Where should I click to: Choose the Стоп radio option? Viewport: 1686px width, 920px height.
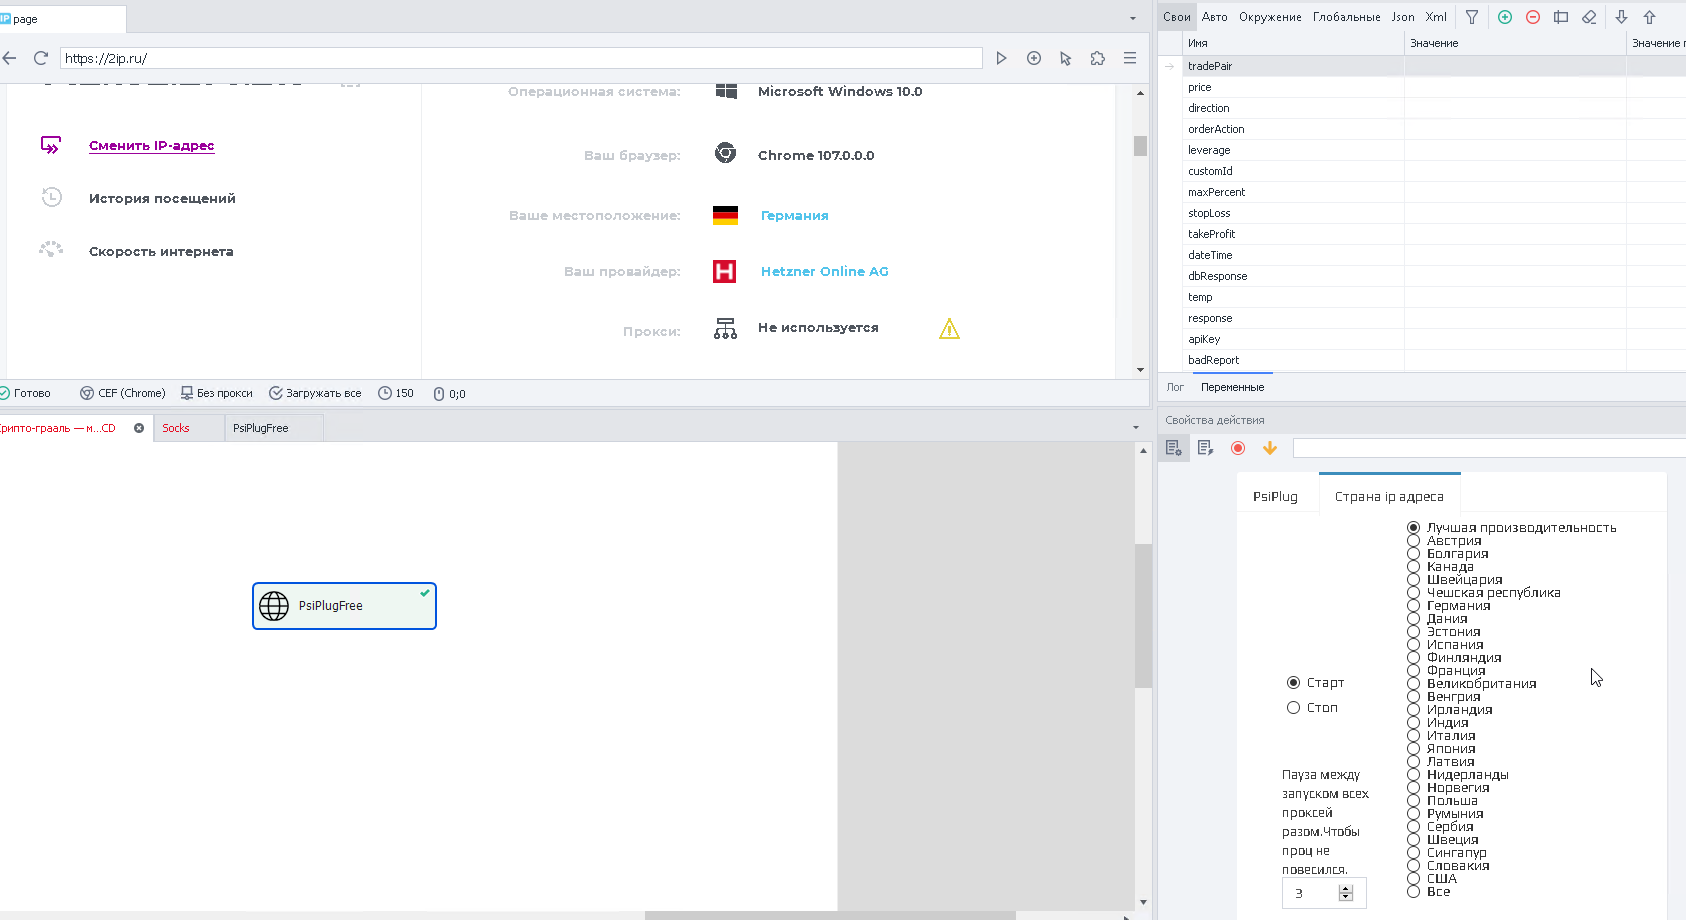[x=1293, y=707]
